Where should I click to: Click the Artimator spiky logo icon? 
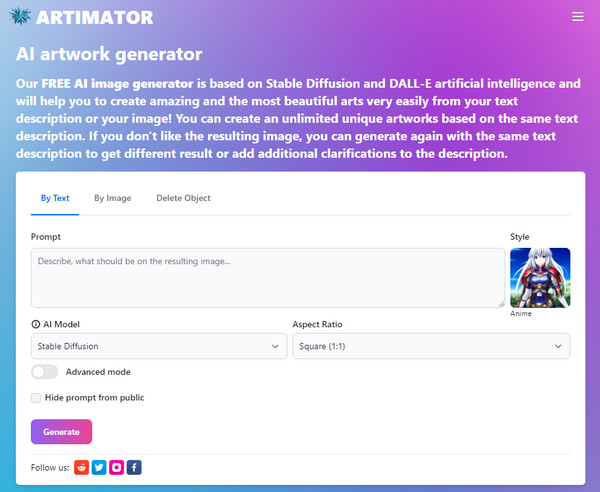(x=20, y=16)
